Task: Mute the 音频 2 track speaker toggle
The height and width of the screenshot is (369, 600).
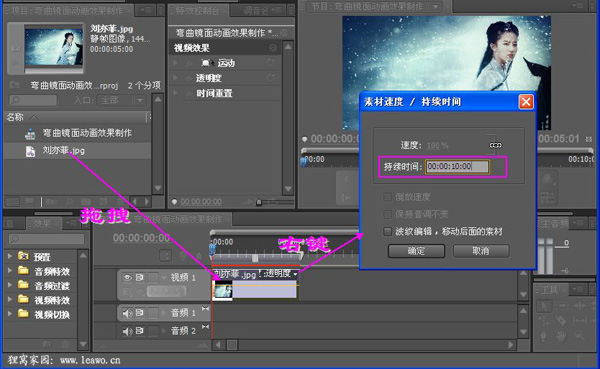Action: click(127, 331)
